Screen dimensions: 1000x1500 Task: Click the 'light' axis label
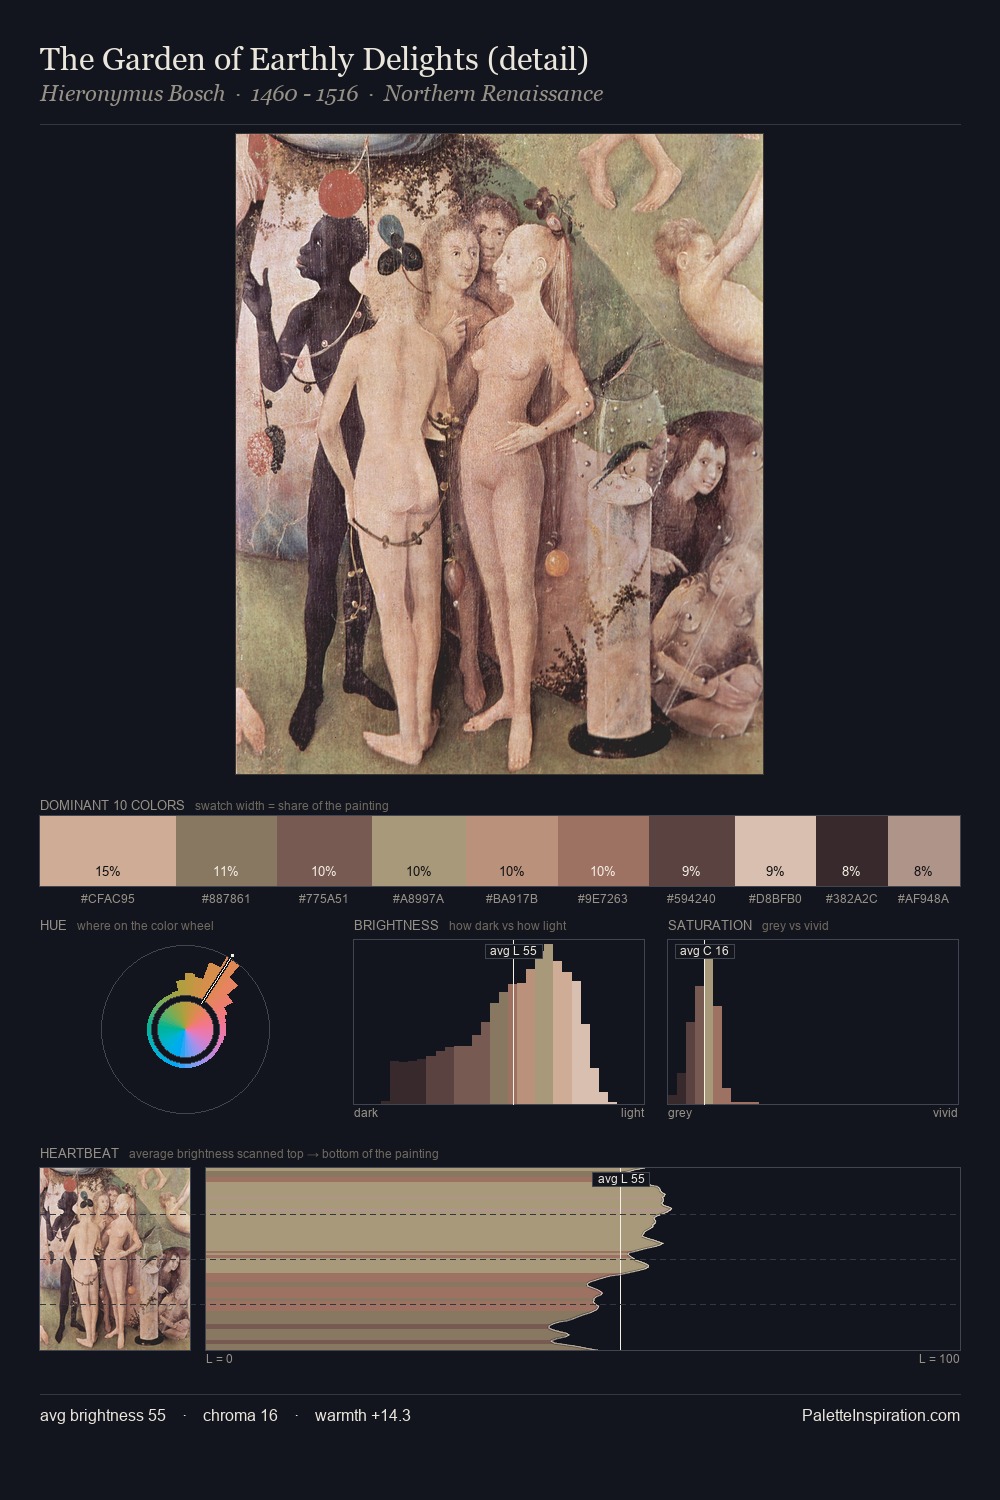pyautogui.click(x=633, y=1113)
